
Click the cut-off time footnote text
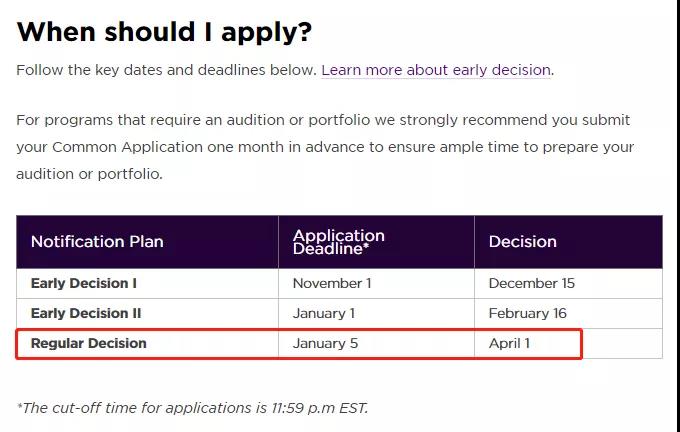[192, 407]
